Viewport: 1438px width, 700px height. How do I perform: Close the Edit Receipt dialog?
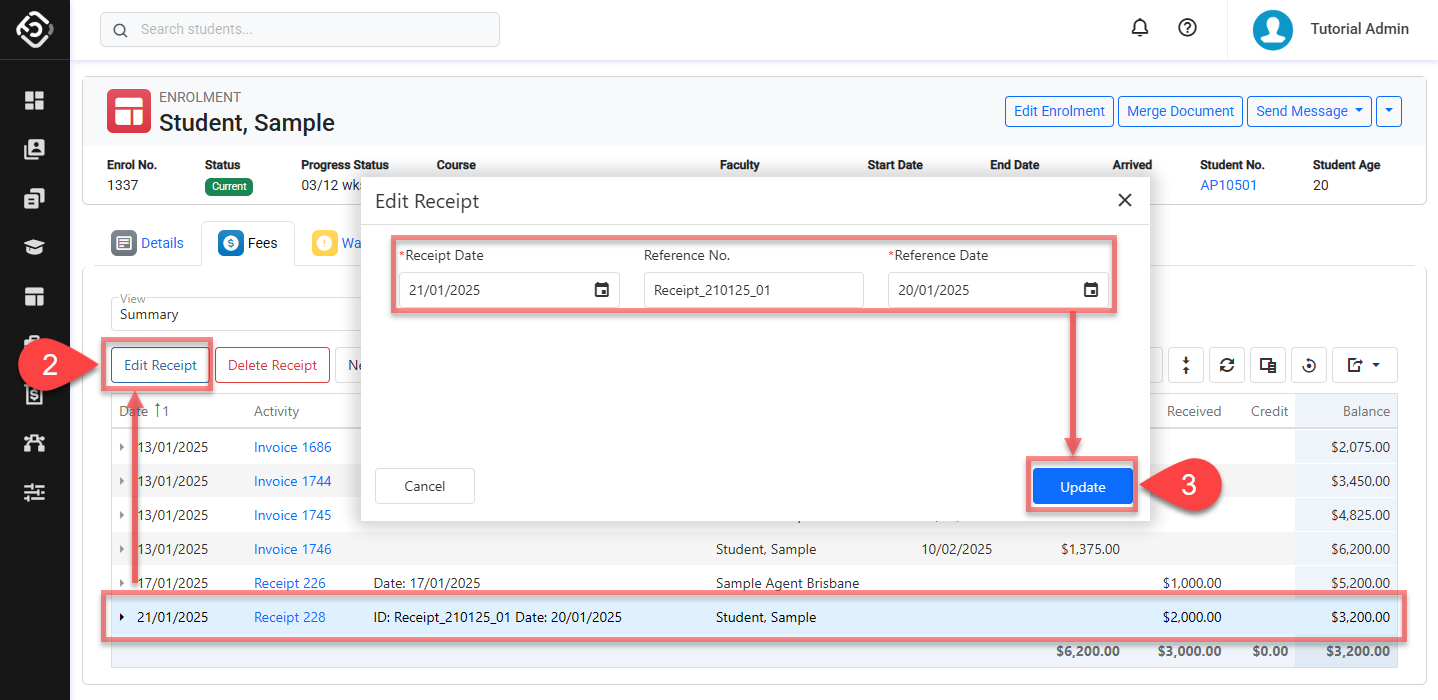pos(1124,200)
